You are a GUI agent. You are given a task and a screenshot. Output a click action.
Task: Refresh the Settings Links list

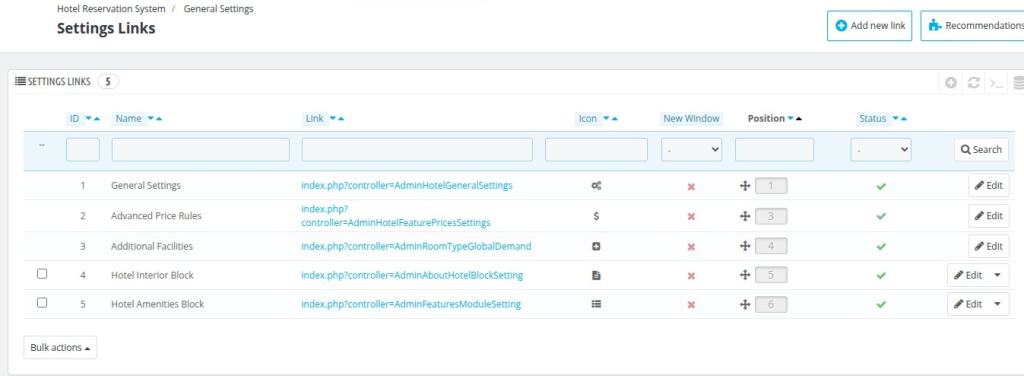[x=974, y=83]
